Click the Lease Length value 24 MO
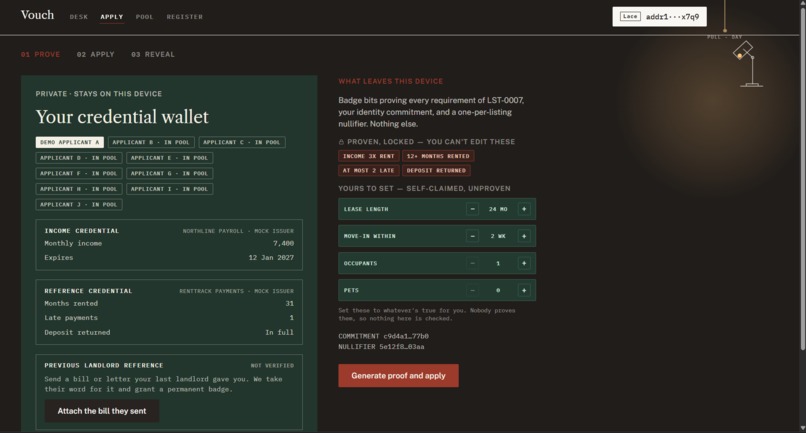This screenshot has height=433, width=806. coord(498,209)
